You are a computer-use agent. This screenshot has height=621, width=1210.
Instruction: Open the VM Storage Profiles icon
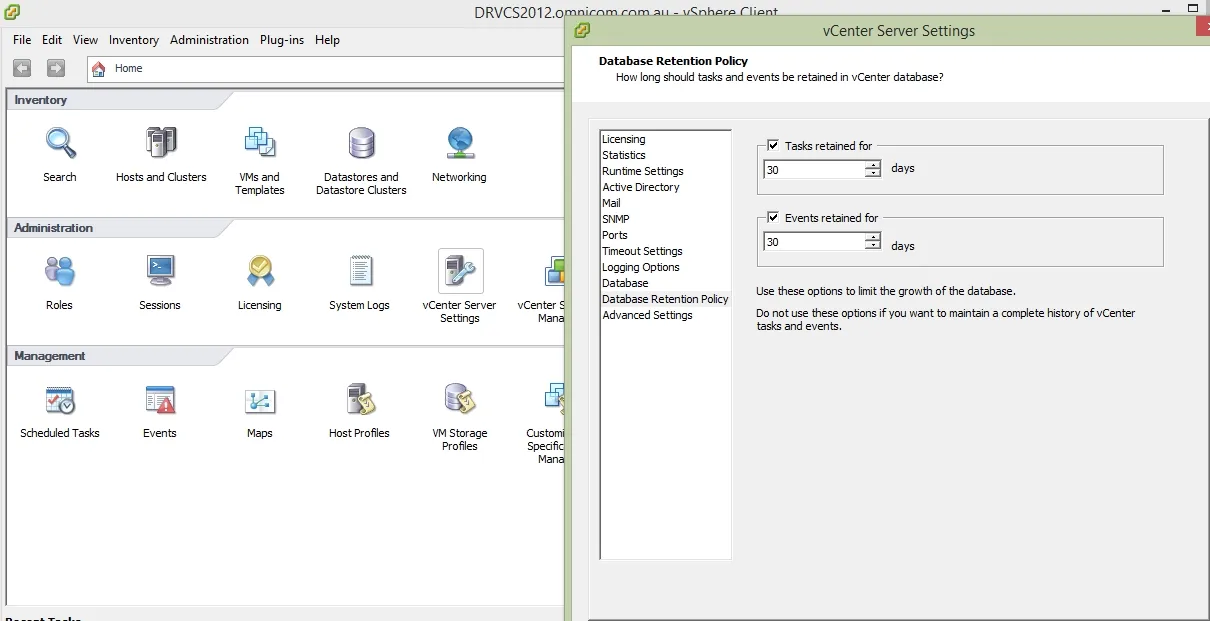(x=460, y=399)
